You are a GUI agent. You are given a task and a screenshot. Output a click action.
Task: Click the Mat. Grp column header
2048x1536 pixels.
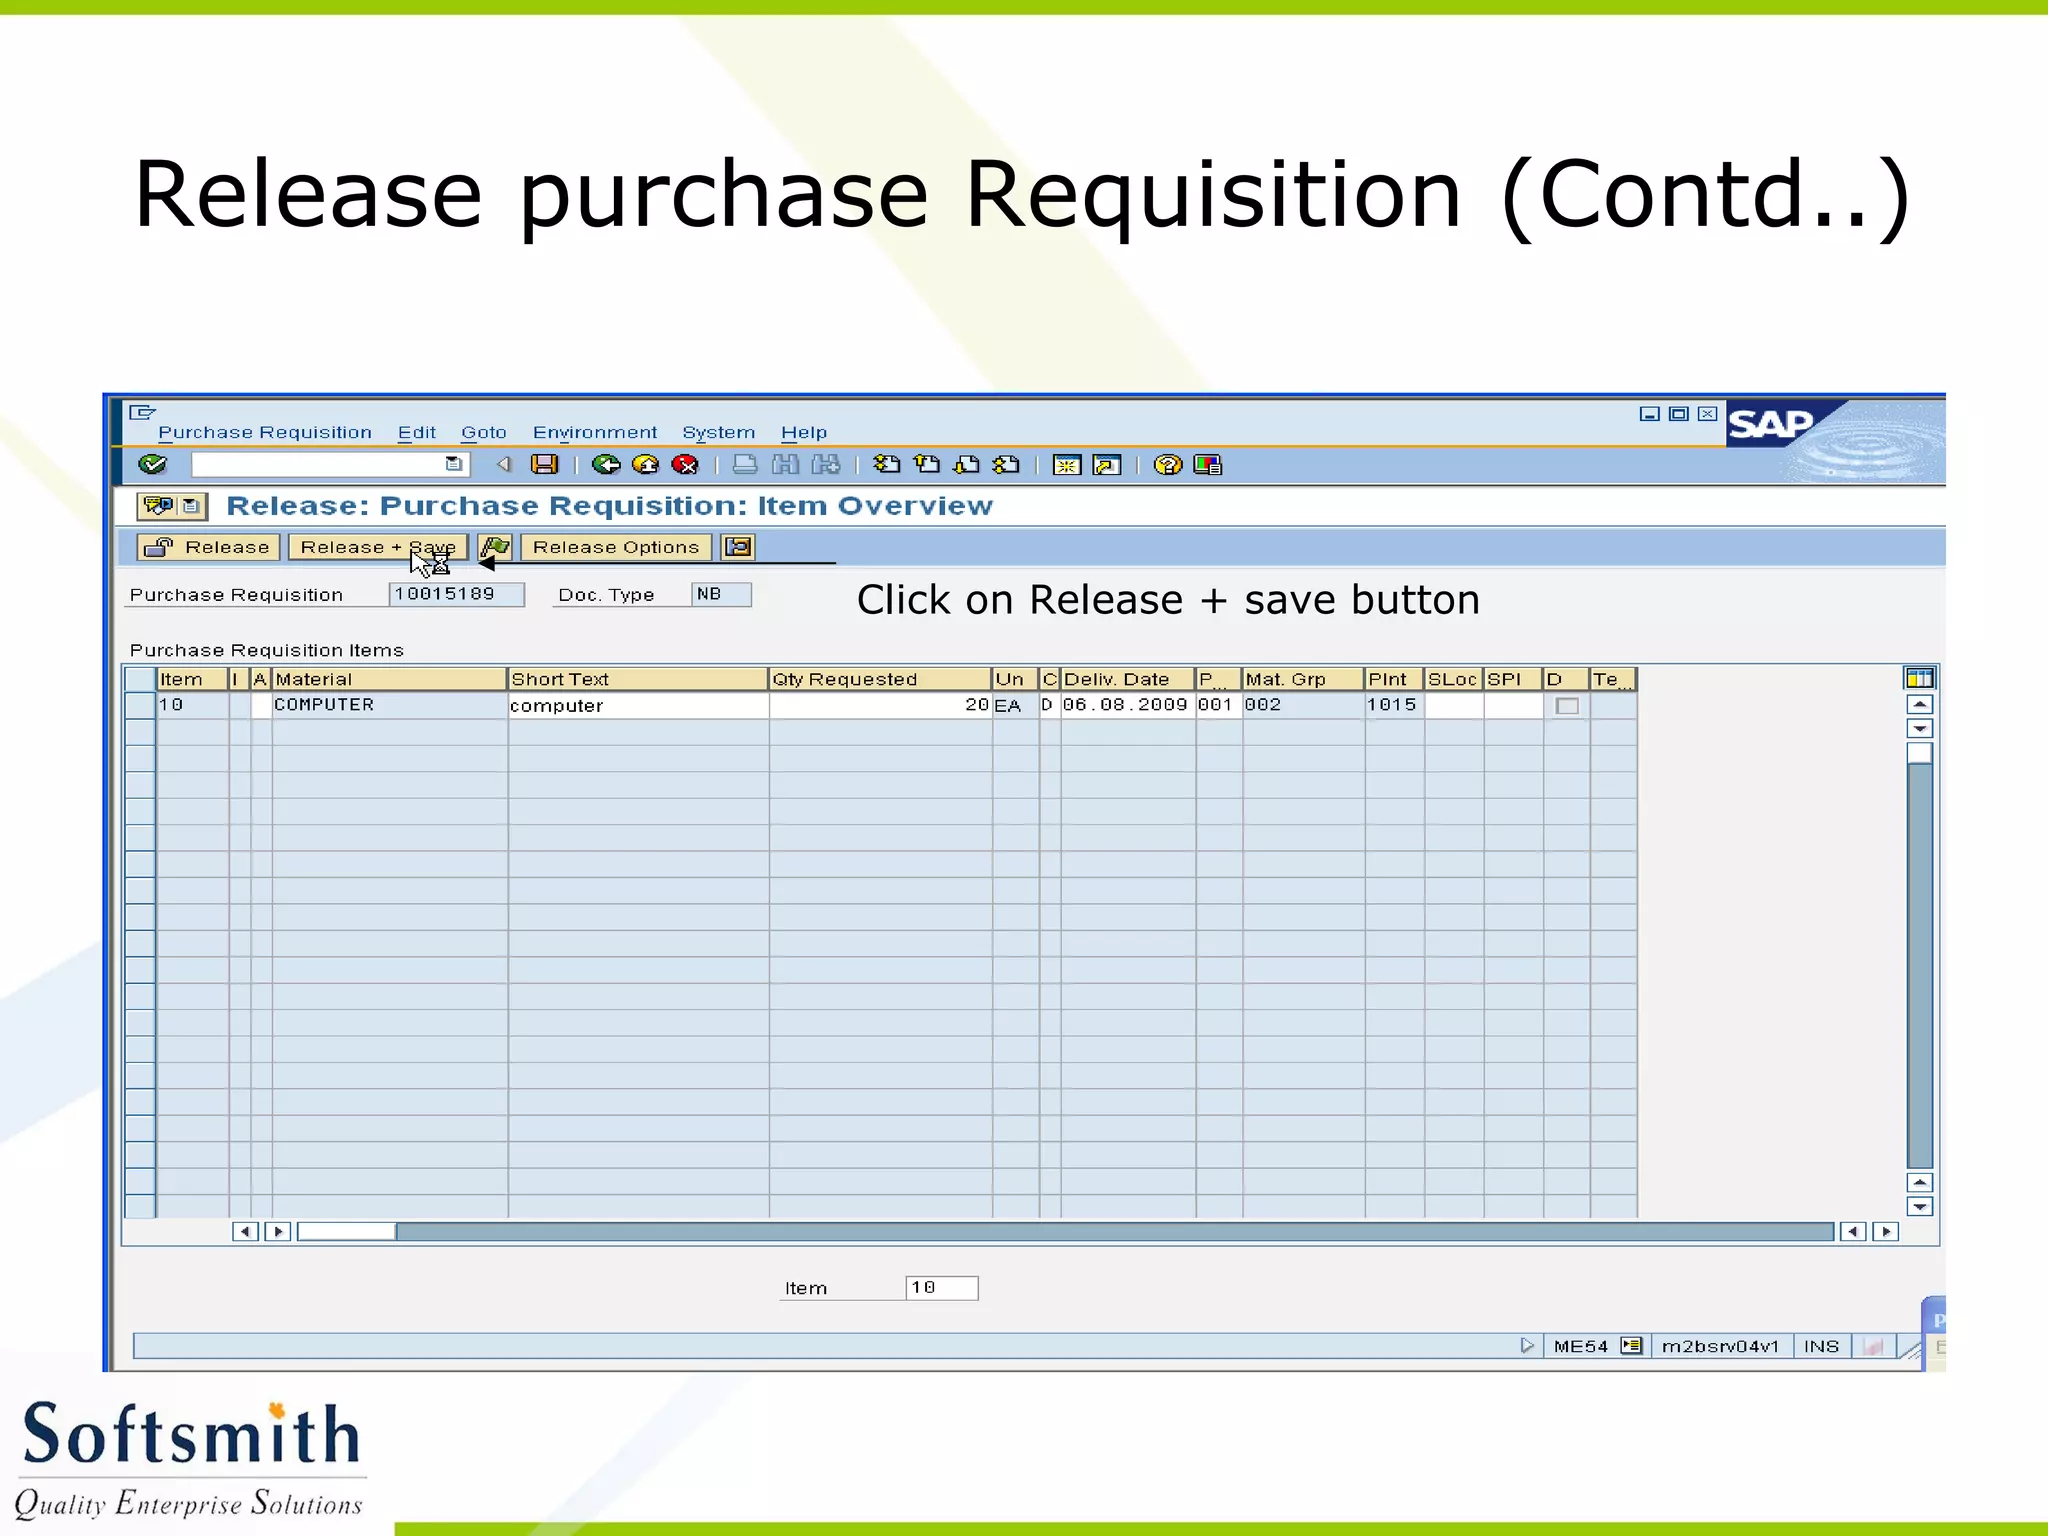tap(1303, 680)
